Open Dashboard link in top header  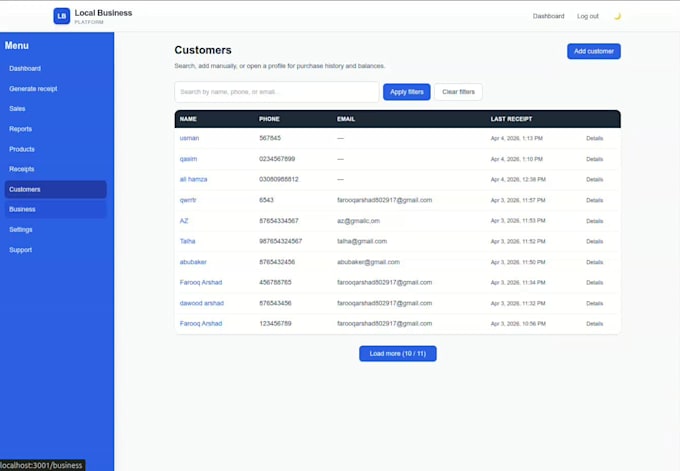[x=548, y=16]
